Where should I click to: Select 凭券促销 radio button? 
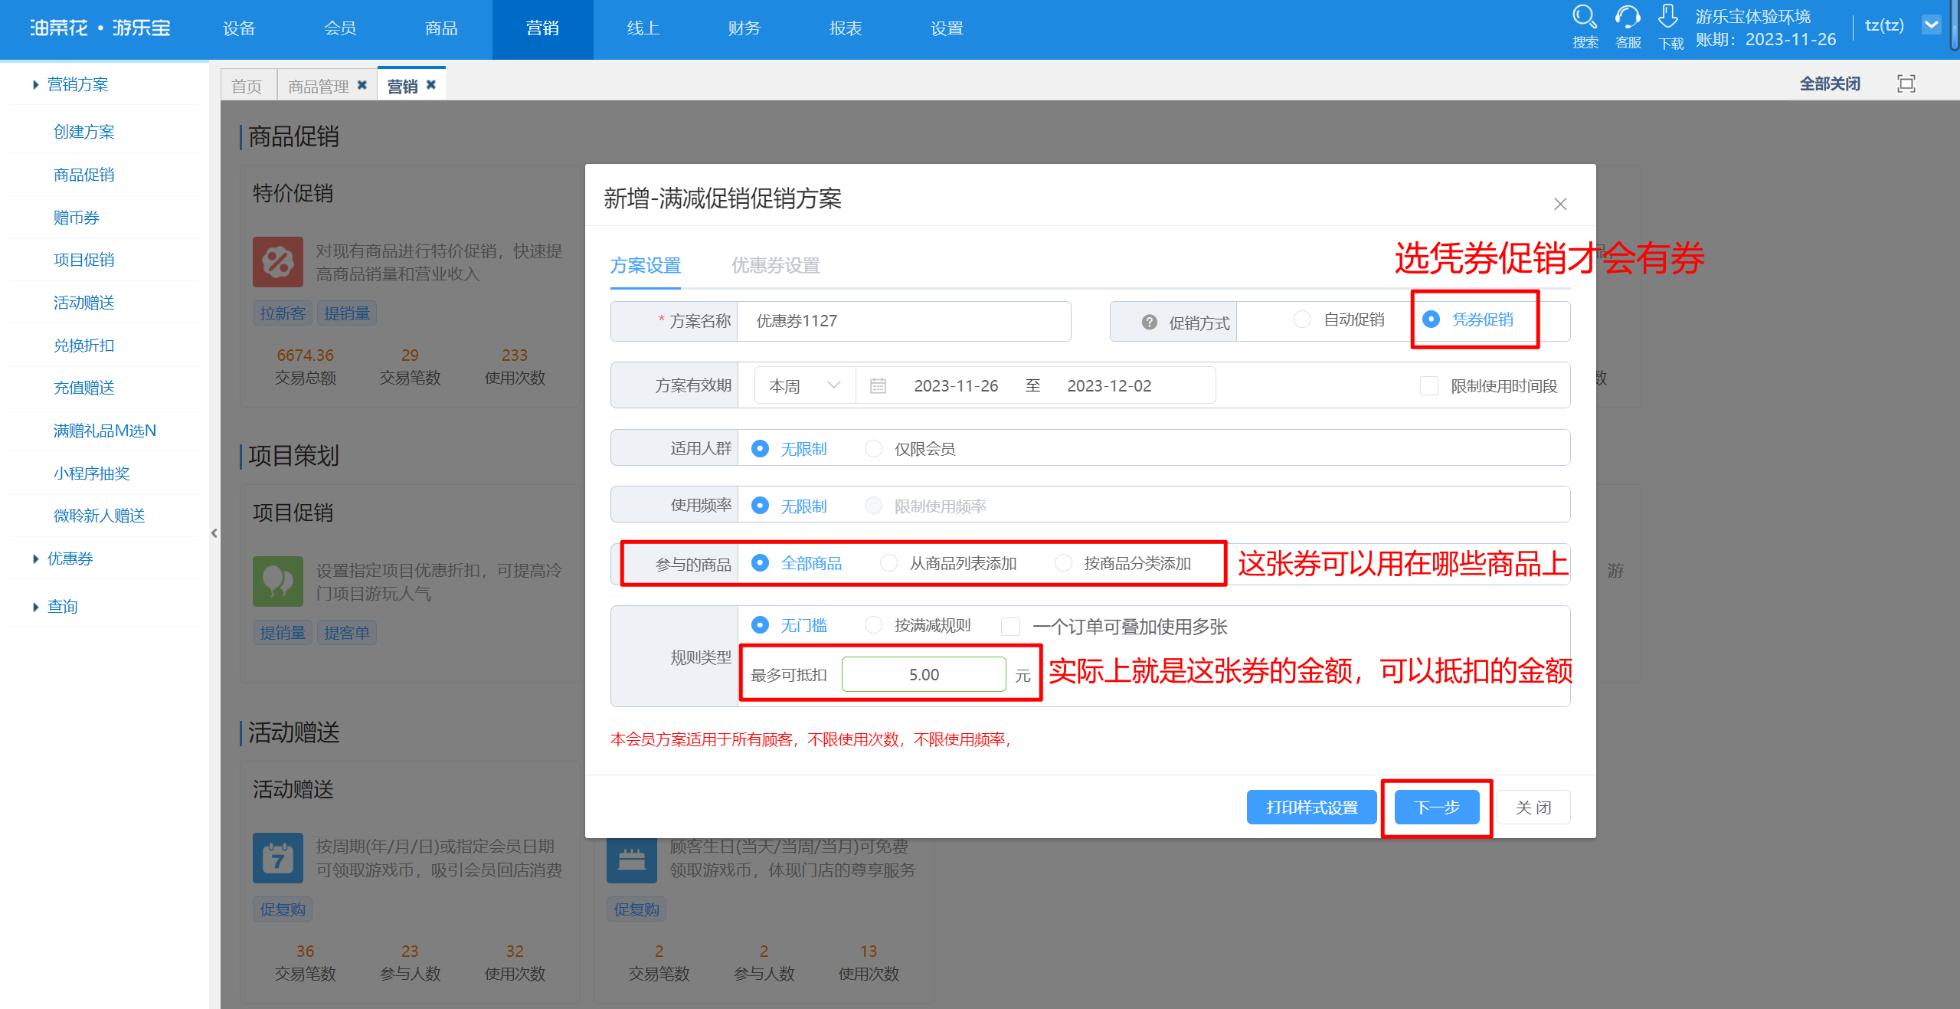tap(1431, 319)
